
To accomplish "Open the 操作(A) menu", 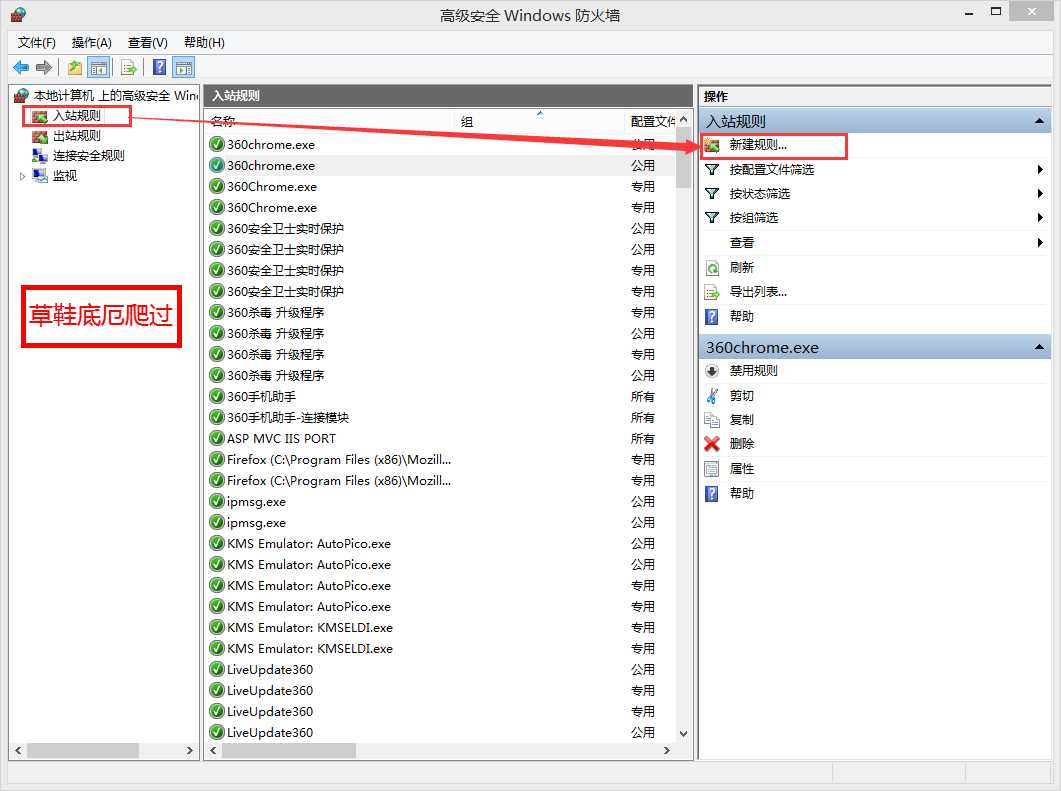I will point(91,43).
